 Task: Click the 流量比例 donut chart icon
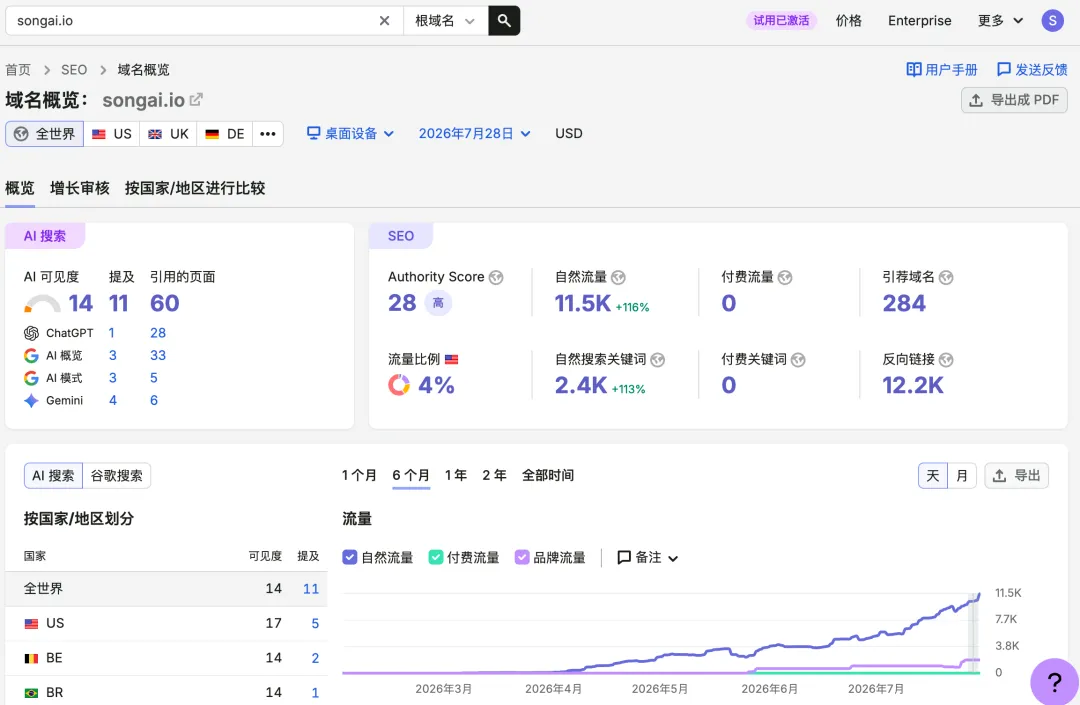tap(399, 385)
